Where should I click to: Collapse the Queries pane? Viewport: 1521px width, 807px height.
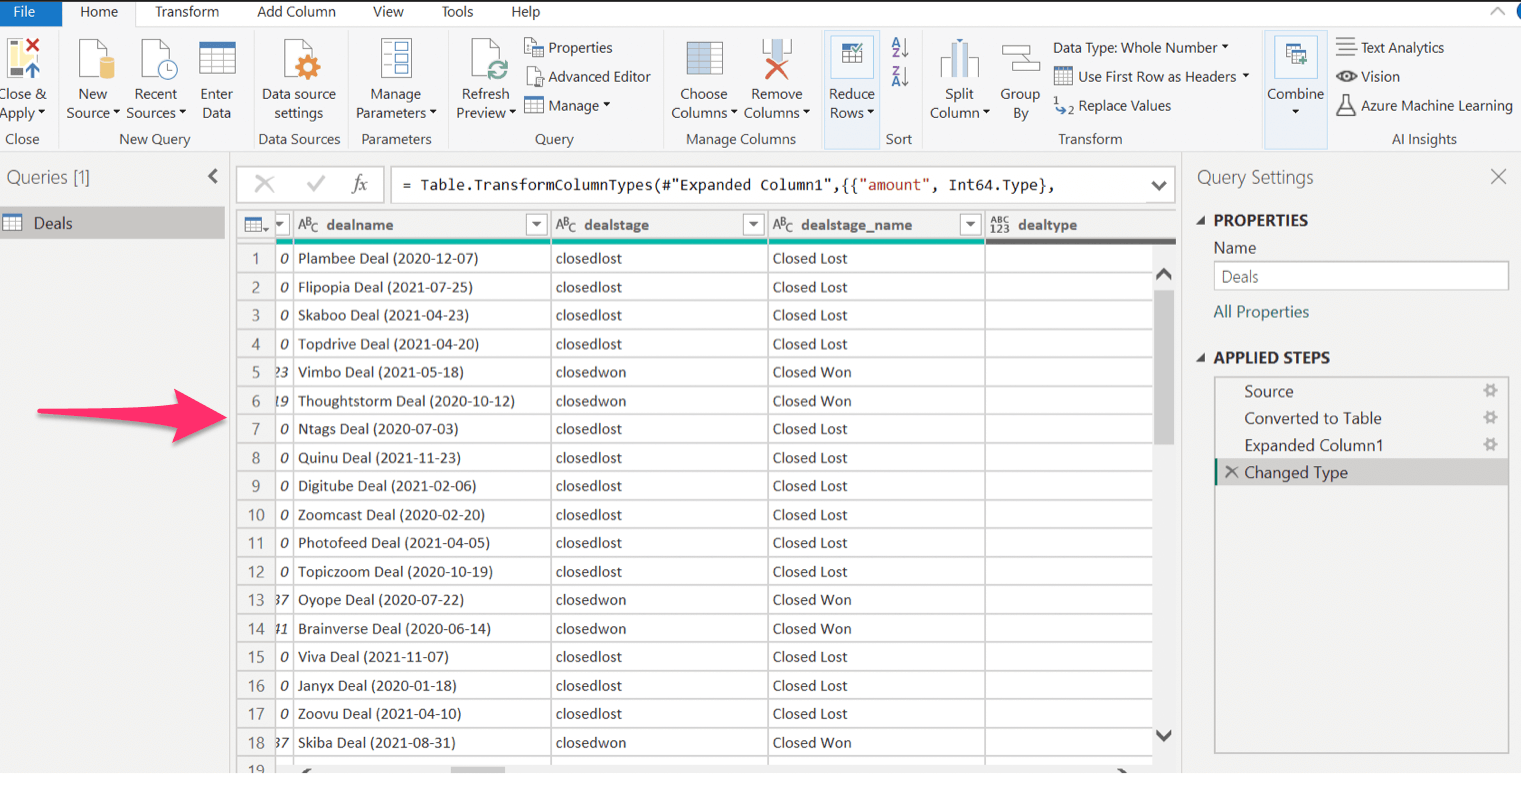pyautogui.click(x=213, y=177)
